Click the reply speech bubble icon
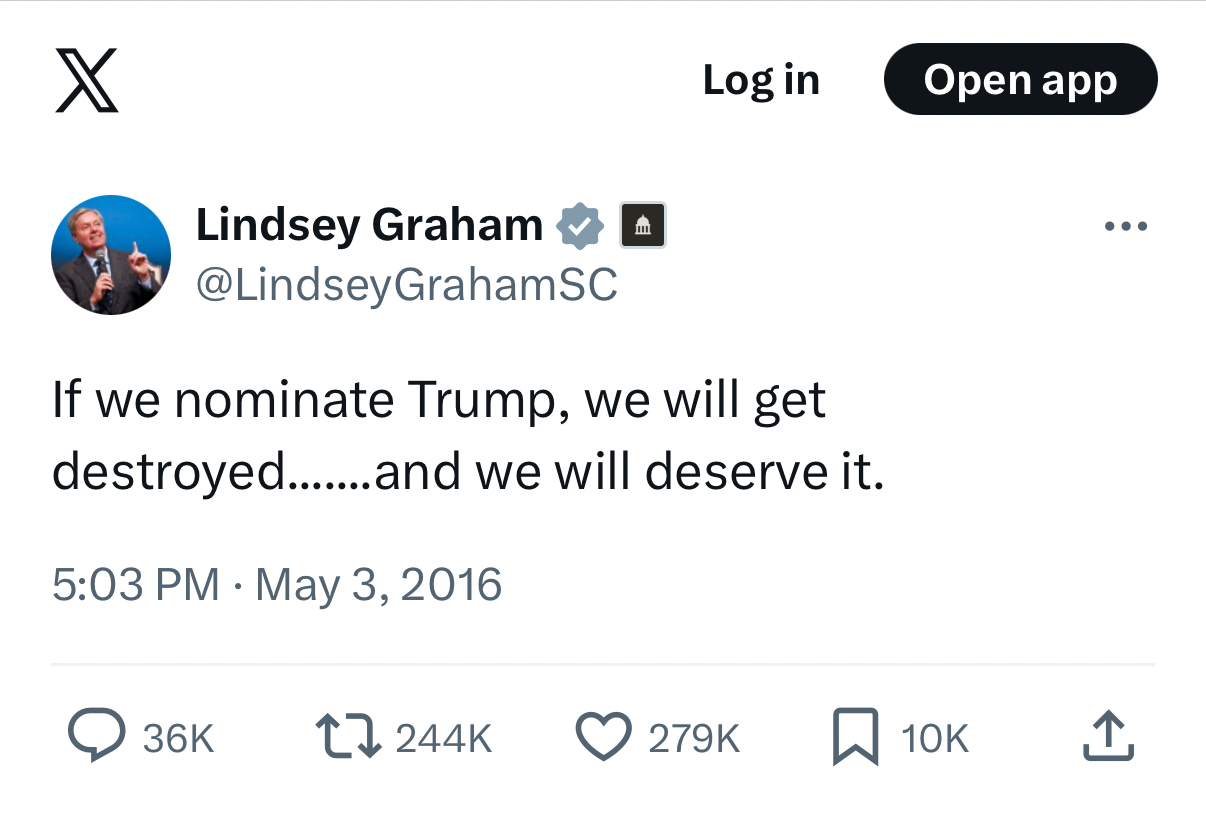This screenshot has height=814, width=1206. coord(97,737)
